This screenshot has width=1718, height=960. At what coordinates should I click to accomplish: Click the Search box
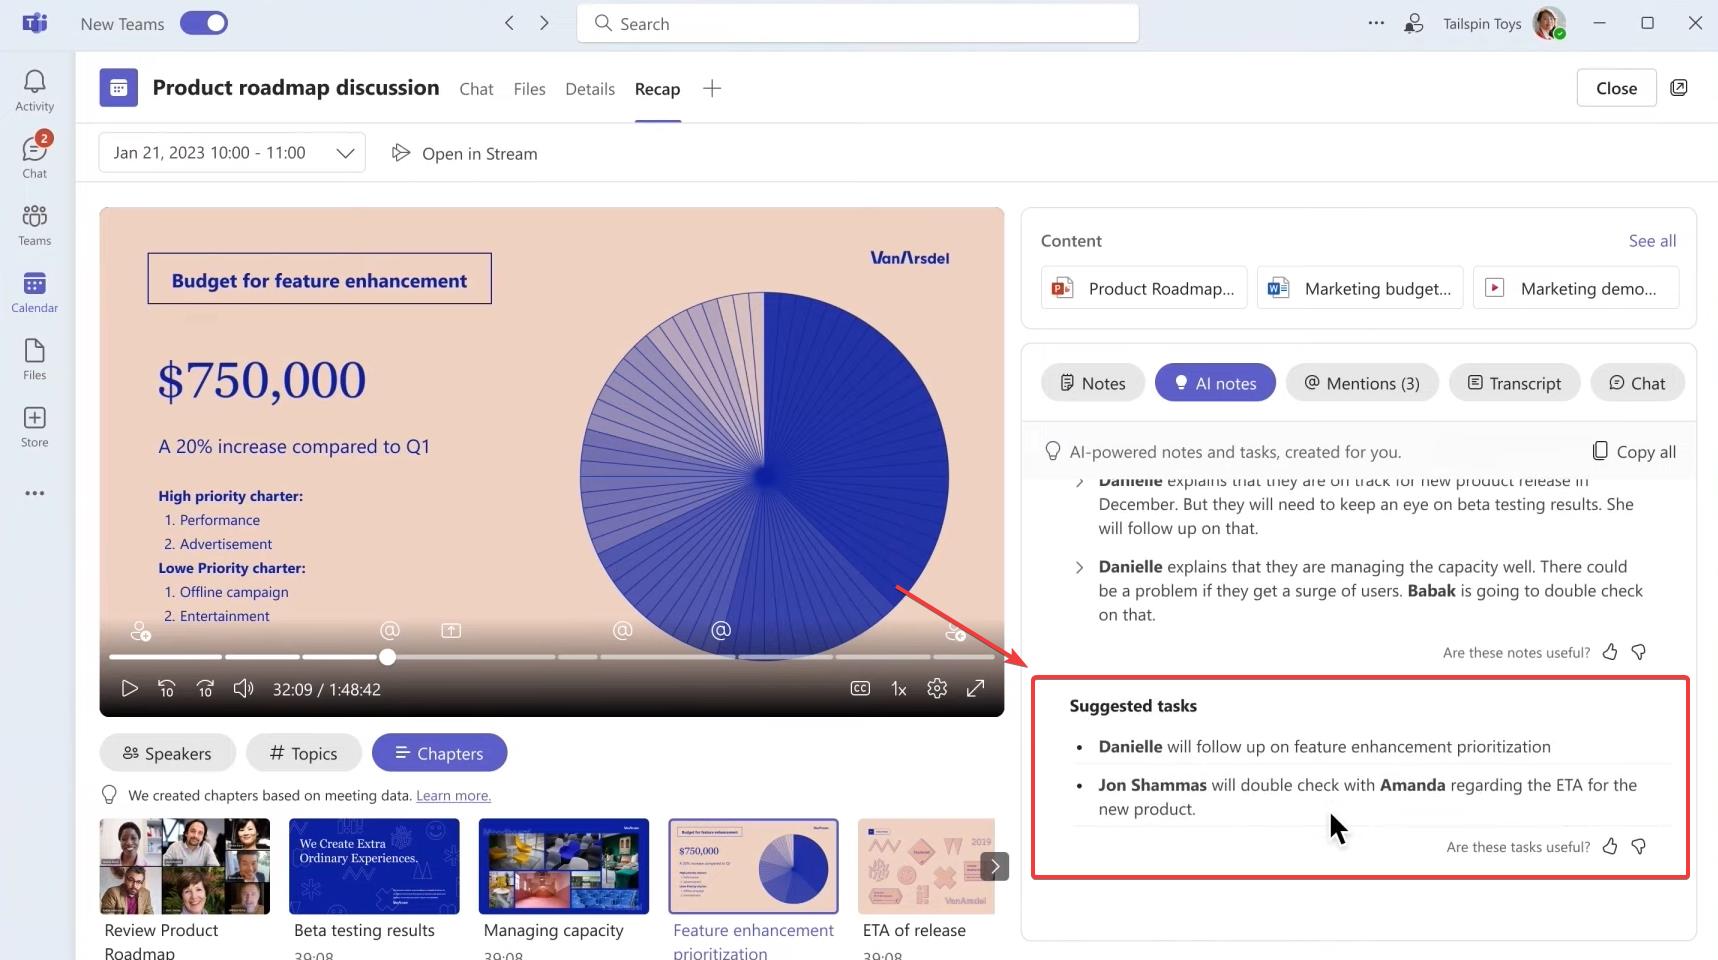coord(858,23)
